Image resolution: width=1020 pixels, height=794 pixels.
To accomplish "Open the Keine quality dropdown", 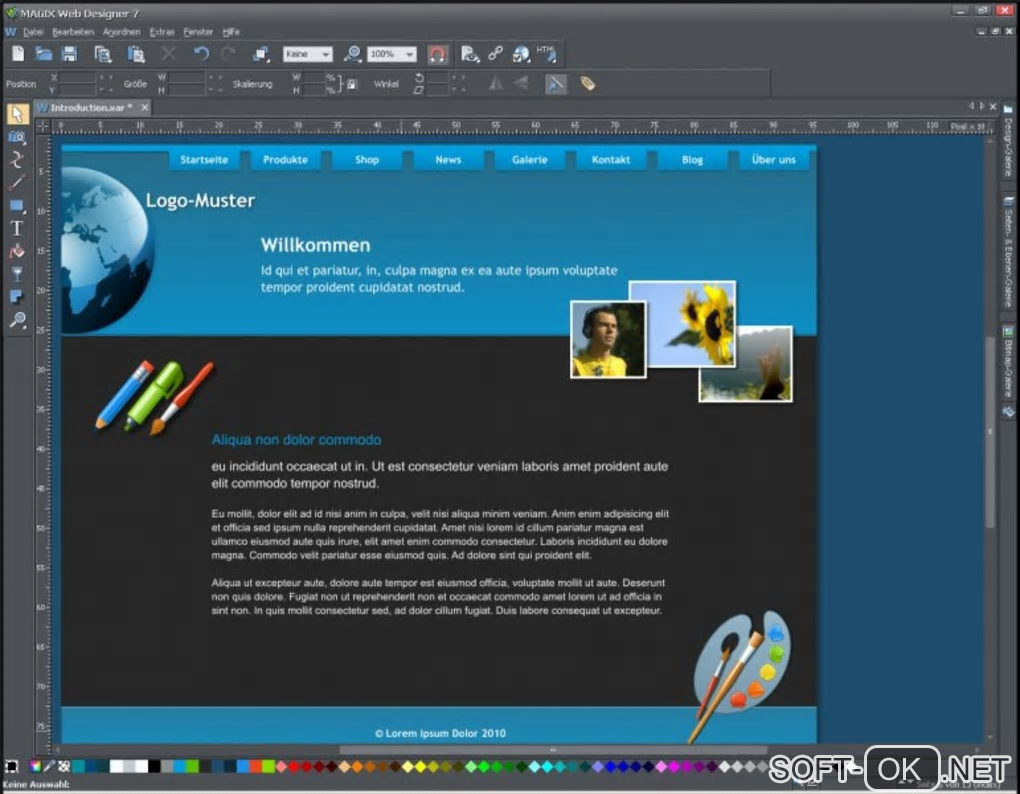I will click(308, 54).
